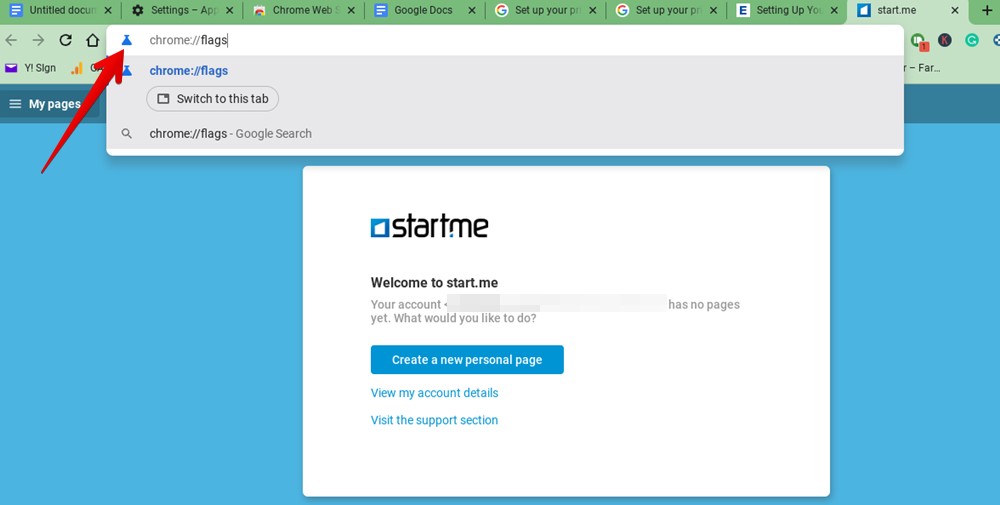Click the browser forward arrow
Image resolution: width=1000 pixels, height=505 pixels.
point(38,40)
